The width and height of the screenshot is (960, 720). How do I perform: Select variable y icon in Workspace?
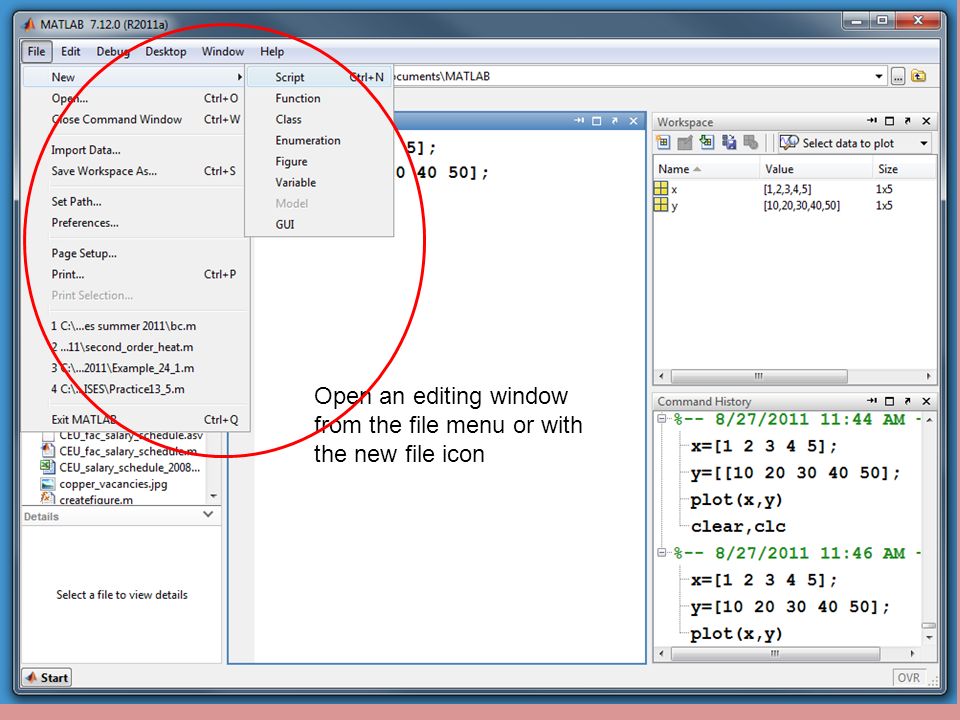(661, 205)
